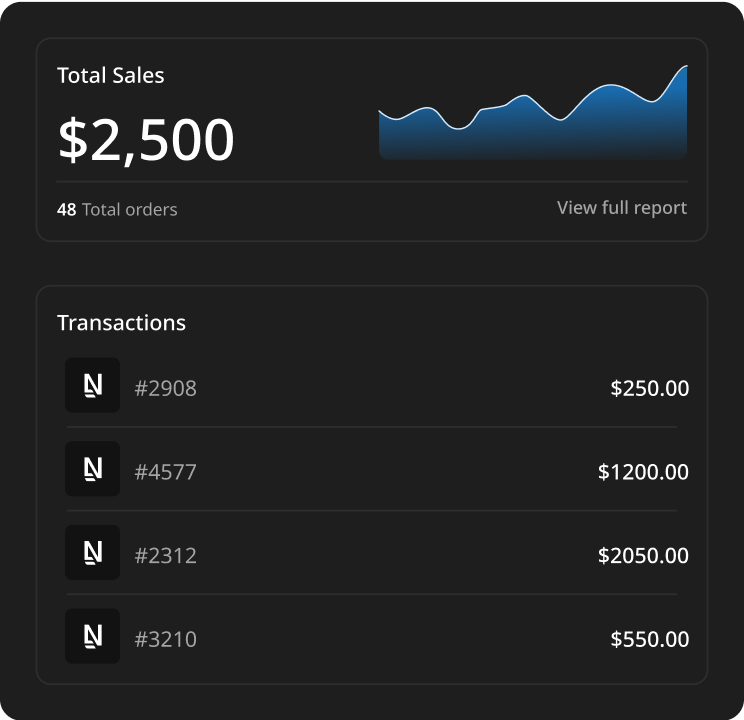744x720 pixels.
Task: Open transaction #2908
Action: coord(166,388)
